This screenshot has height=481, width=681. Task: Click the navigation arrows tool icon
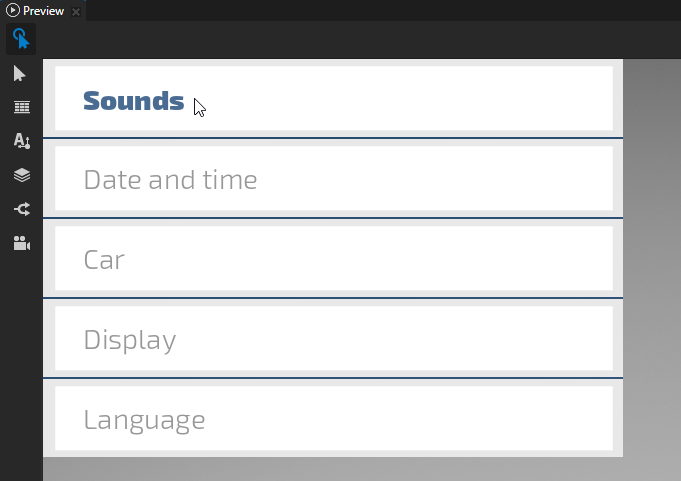(21, 209)
